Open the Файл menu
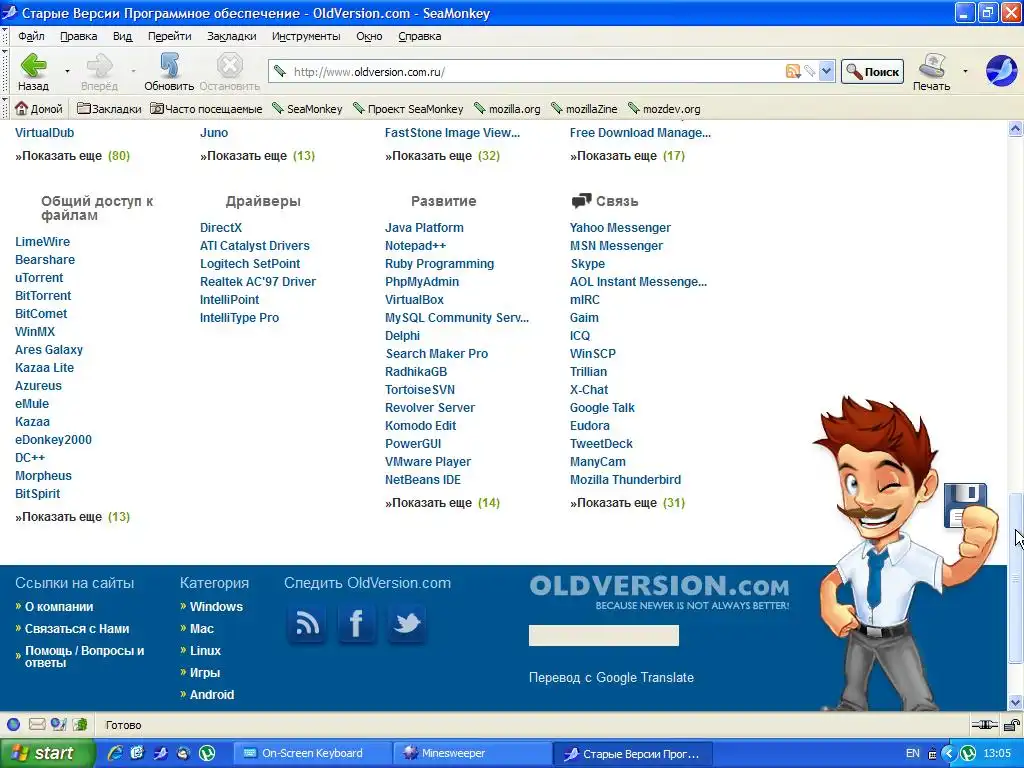1024x768 pixels. tap(31, 37)
